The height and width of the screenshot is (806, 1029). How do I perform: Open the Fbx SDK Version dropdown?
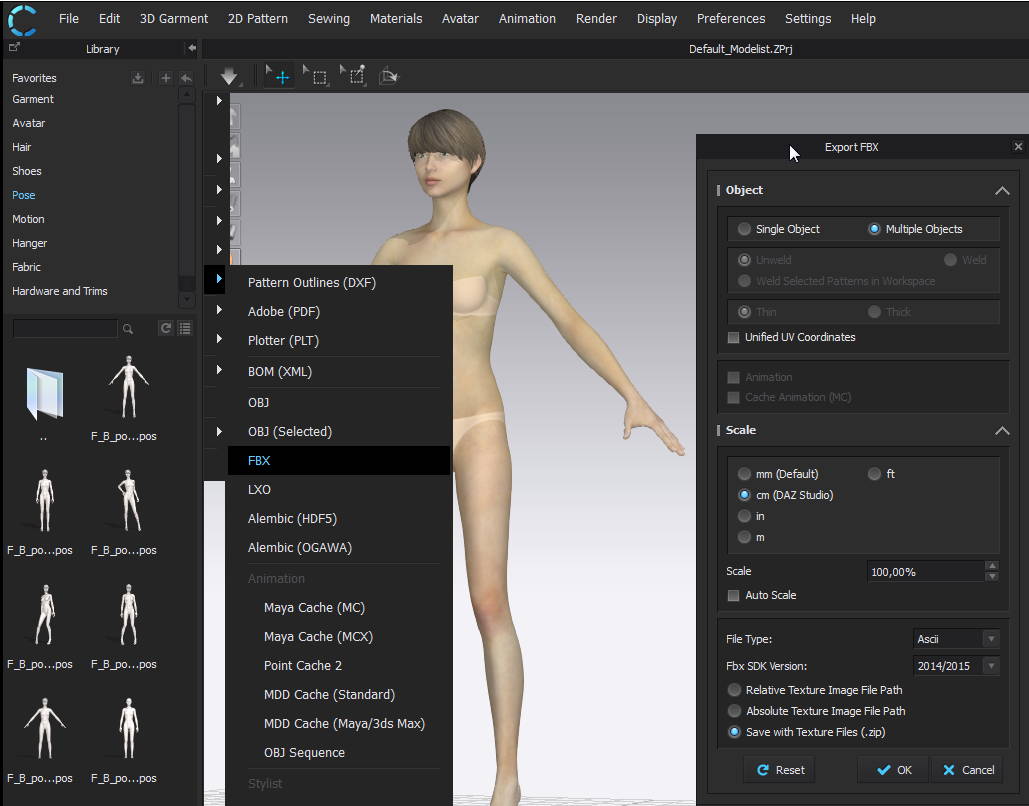coord(956,666)
